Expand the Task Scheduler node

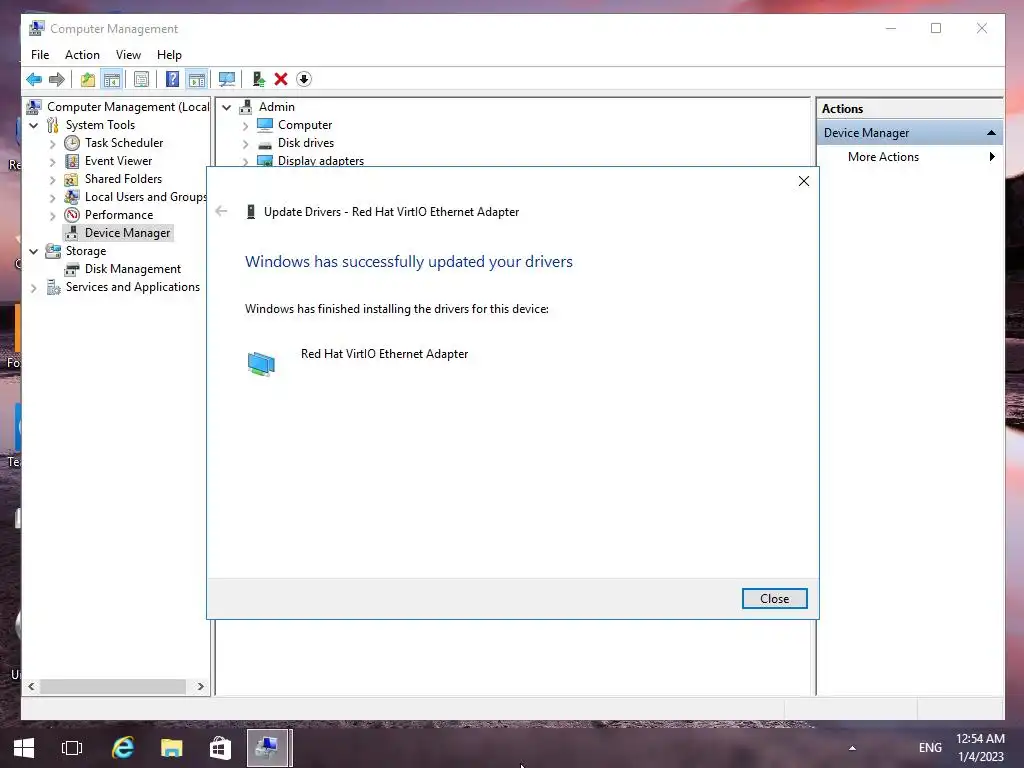pos(52,143)
